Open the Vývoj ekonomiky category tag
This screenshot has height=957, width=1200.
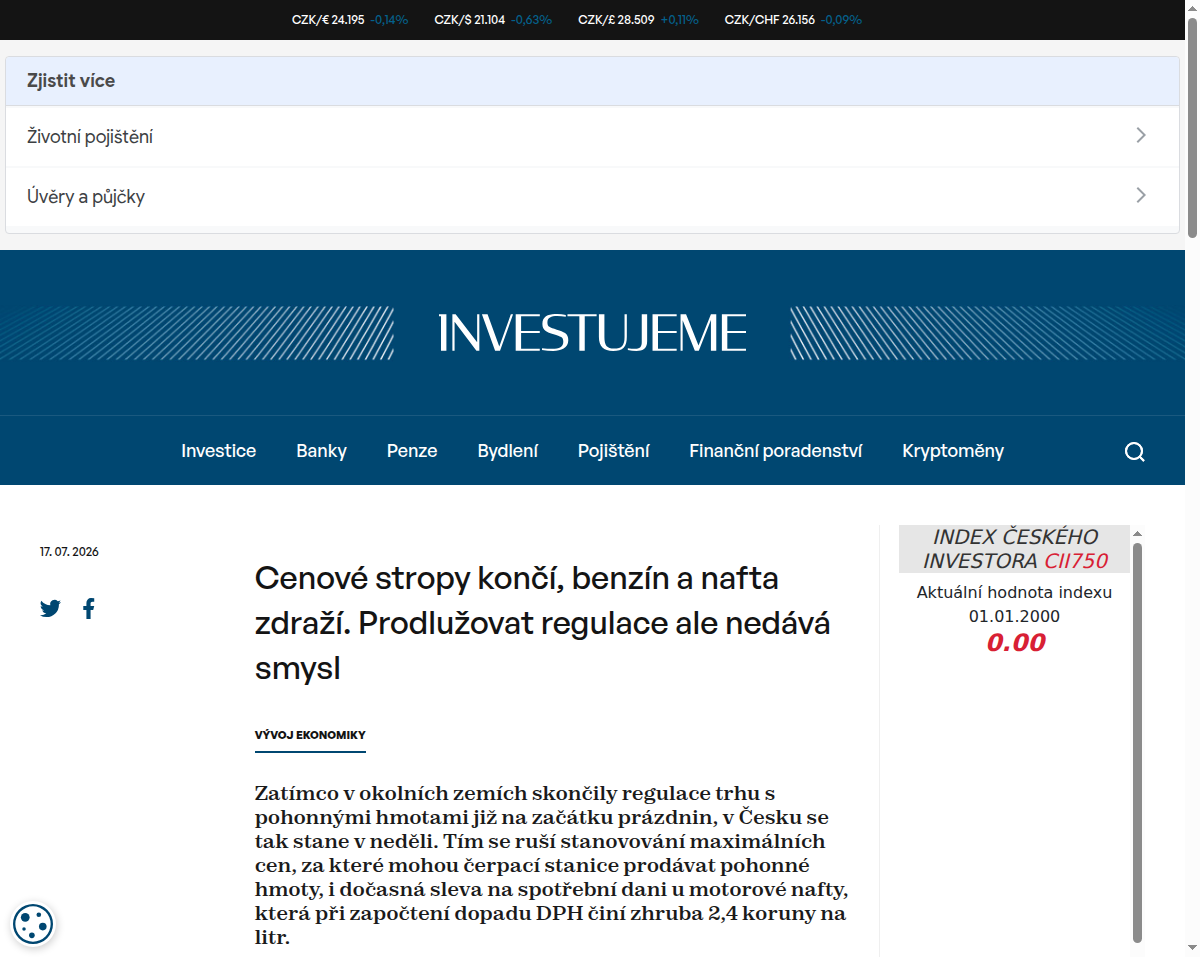click(x=310, y=735)
